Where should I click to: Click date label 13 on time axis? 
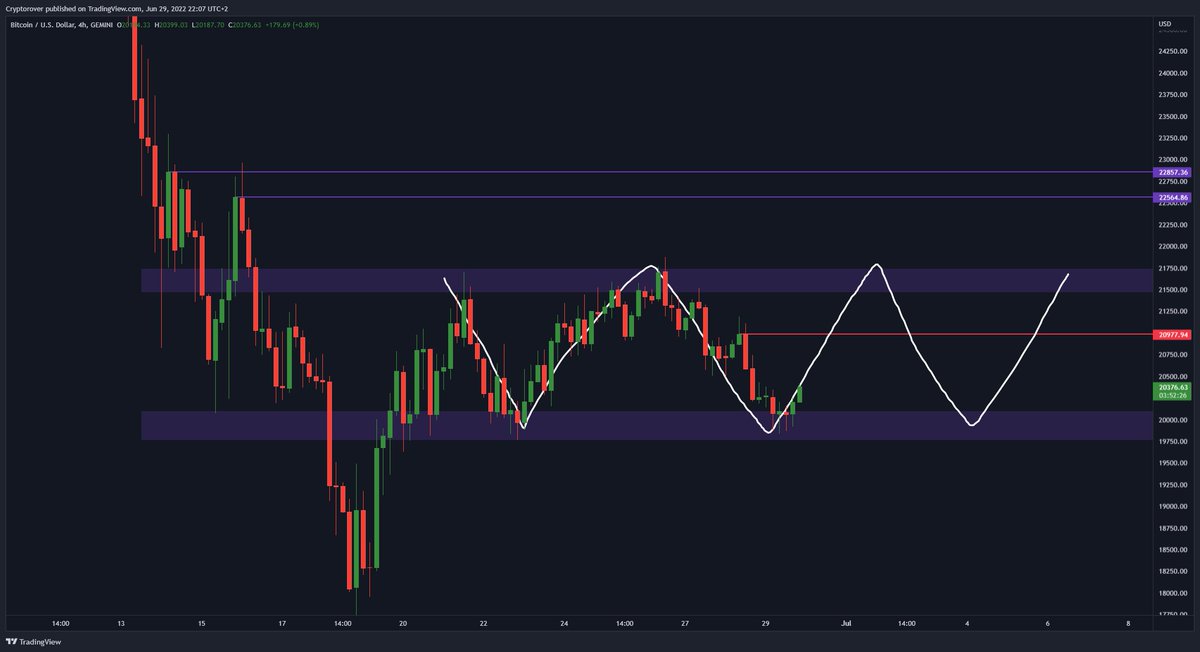121,623
